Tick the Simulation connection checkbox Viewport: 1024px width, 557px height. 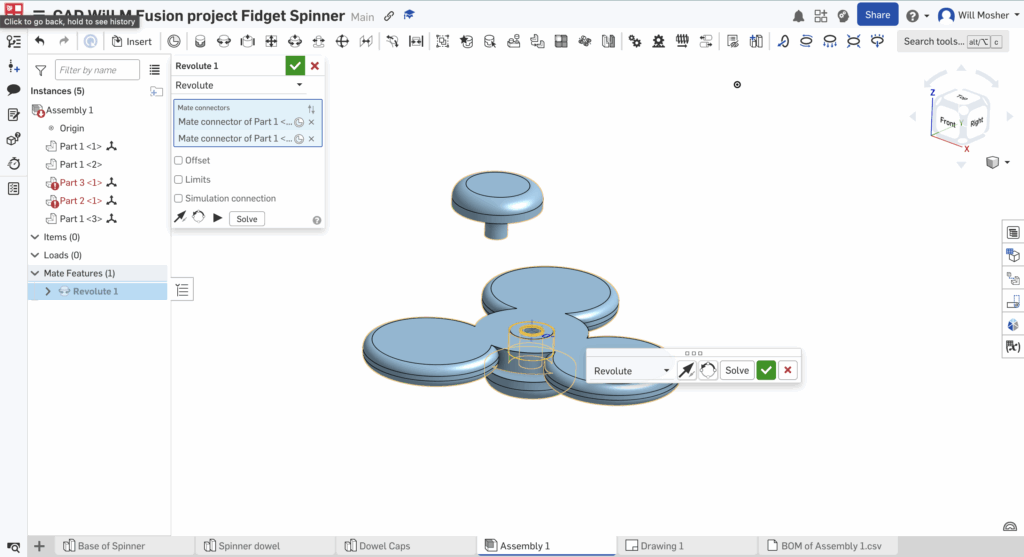coord(178,198)
